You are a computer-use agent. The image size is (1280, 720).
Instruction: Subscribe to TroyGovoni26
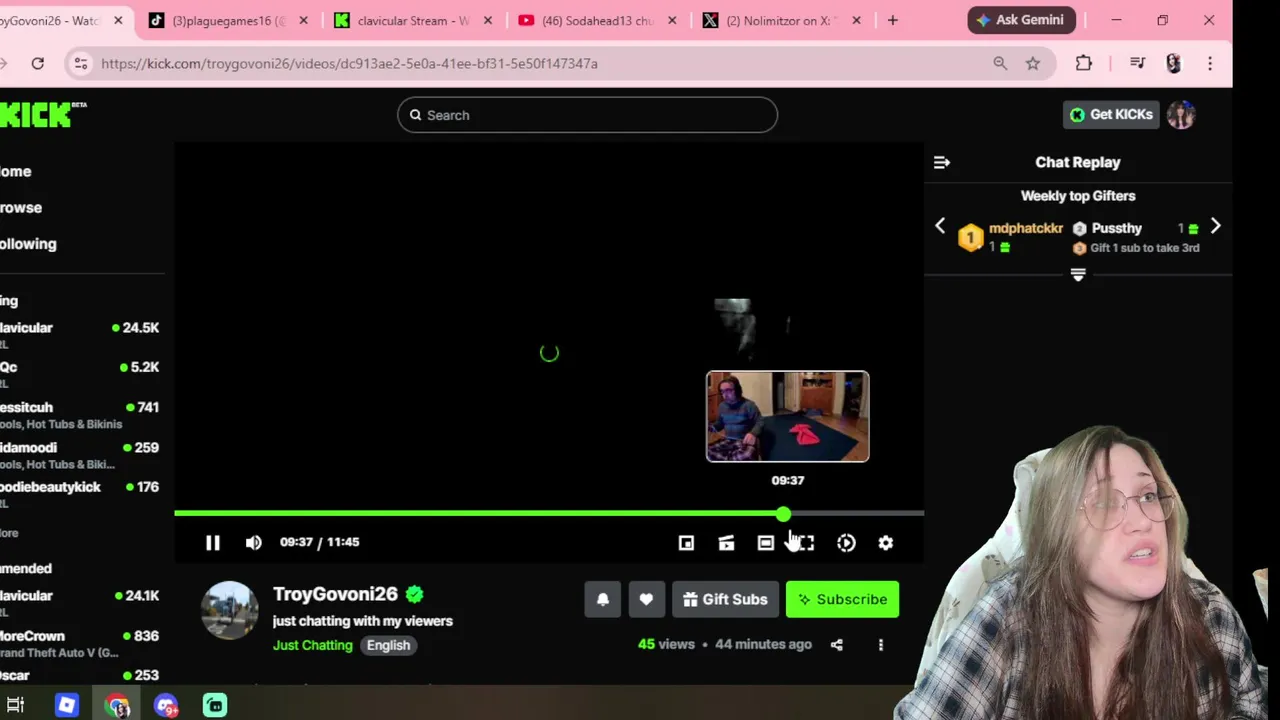(x=842, y=599)
